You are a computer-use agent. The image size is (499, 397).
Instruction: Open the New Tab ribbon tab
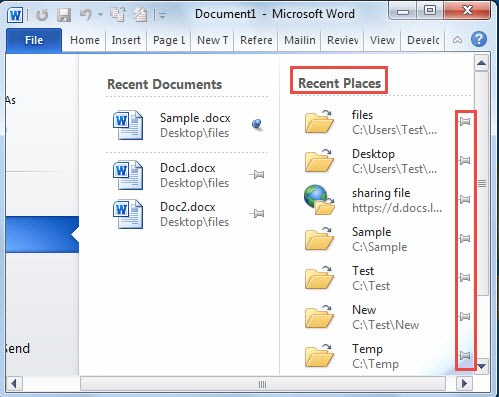pos(212,40)
